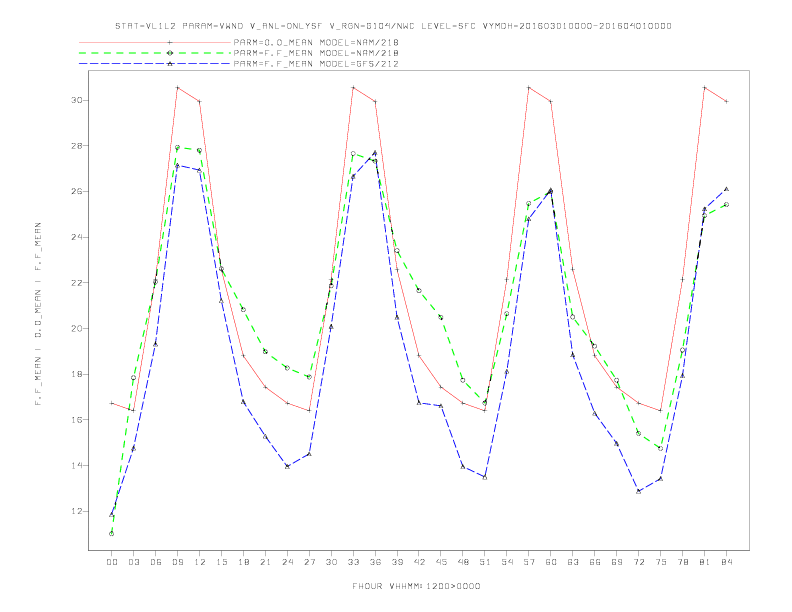
Task: Click x-axis forecast hour label 57
Action: [x=529, y=562]
